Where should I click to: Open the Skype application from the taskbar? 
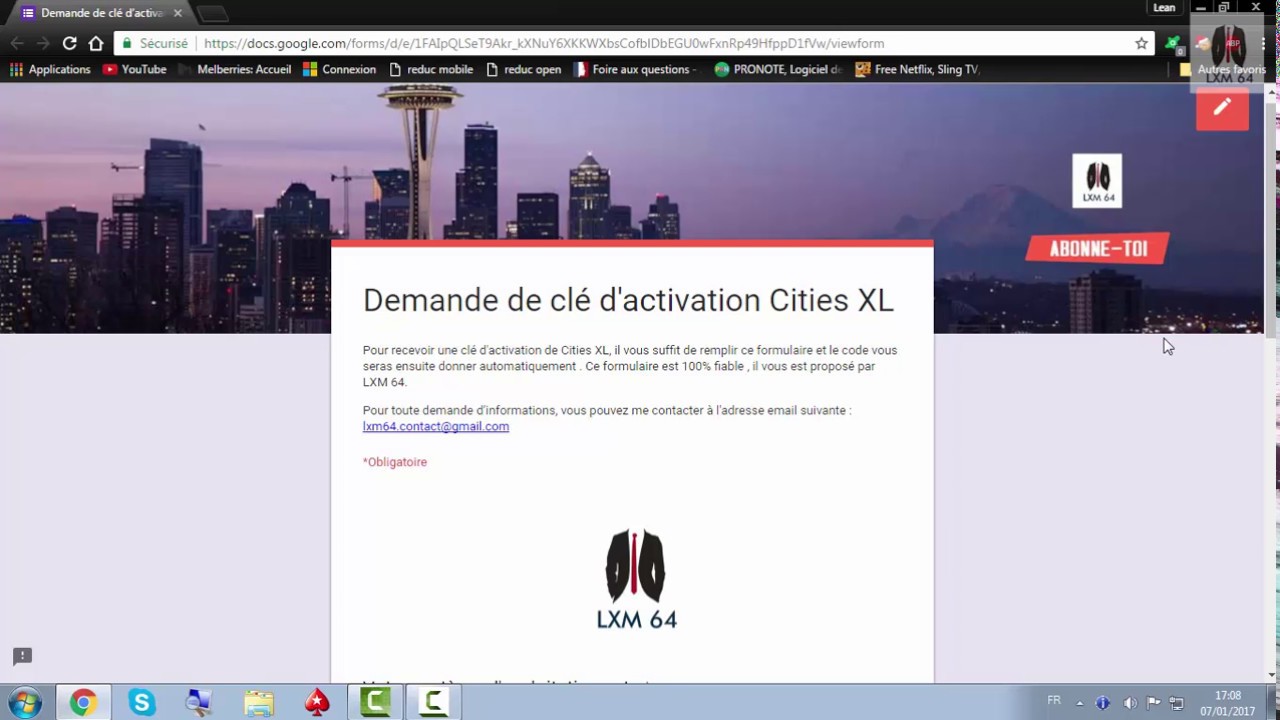tap(142, 702)
